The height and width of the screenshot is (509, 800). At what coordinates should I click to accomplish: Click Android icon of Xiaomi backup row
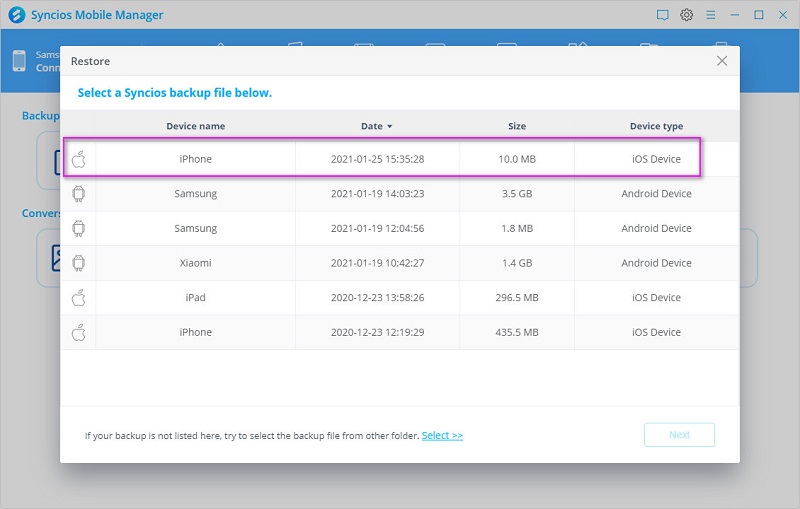coord(79,263)
